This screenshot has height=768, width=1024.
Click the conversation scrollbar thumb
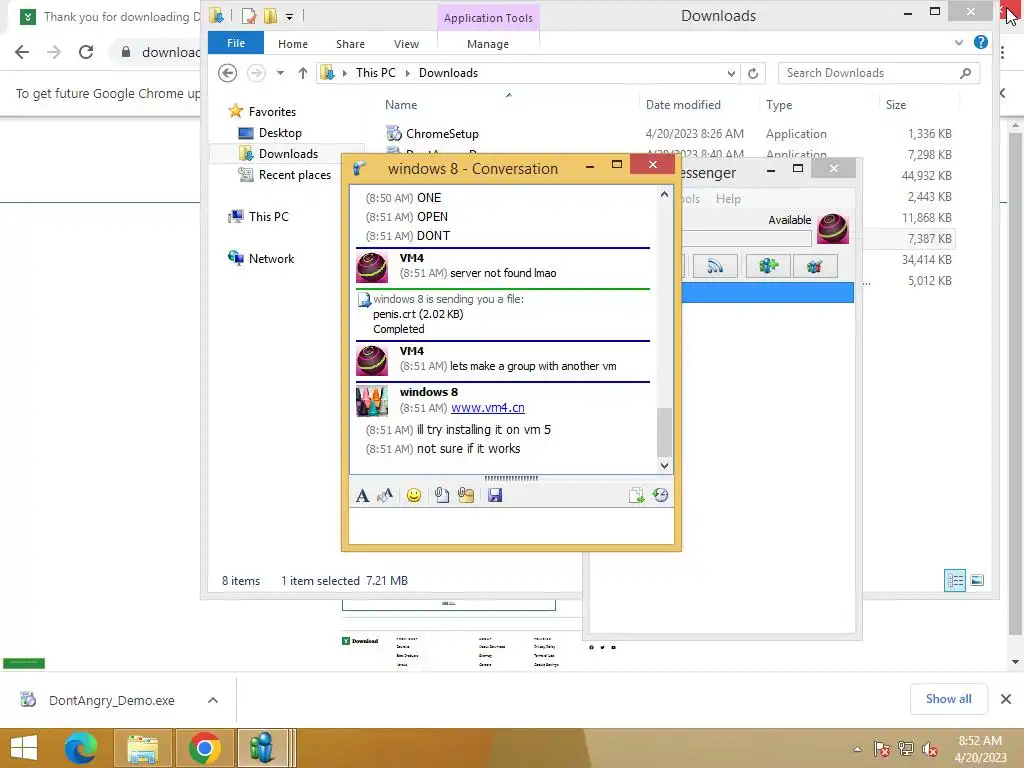pos(664,432)
